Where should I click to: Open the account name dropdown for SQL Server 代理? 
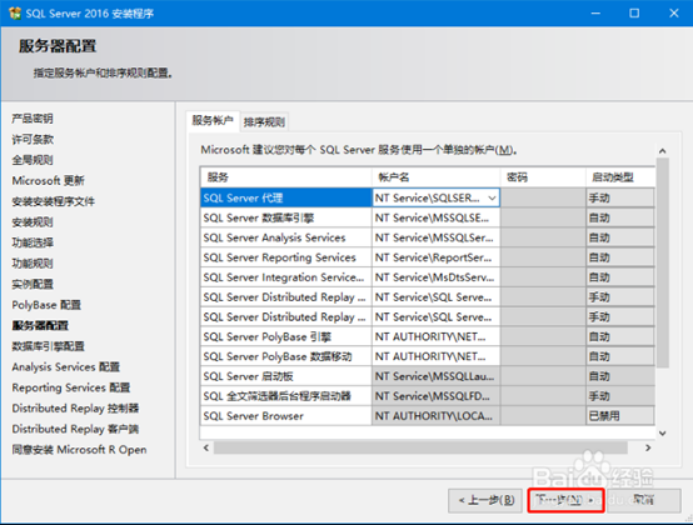pyautogui.click(x=492, y=198)
